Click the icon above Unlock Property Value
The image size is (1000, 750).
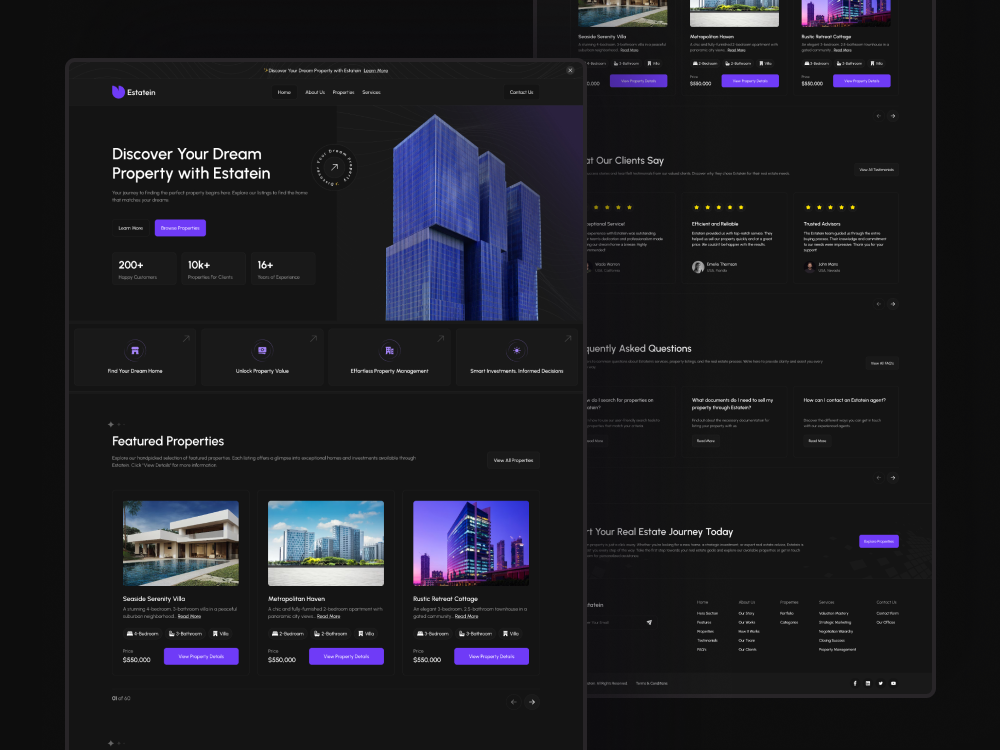tap(261, 352)
